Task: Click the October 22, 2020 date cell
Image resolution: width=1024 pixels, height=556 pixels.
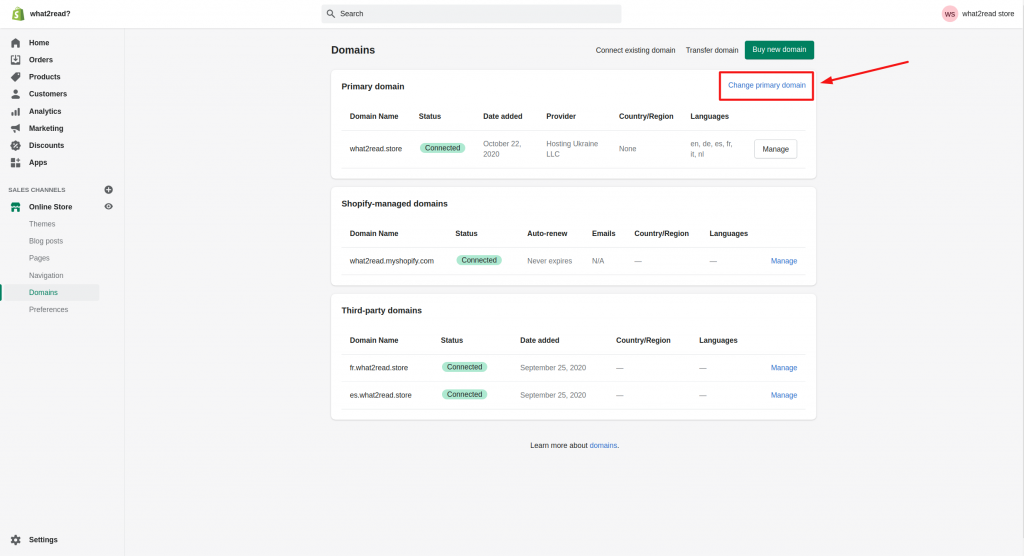Action: click(x=502, y=149)
